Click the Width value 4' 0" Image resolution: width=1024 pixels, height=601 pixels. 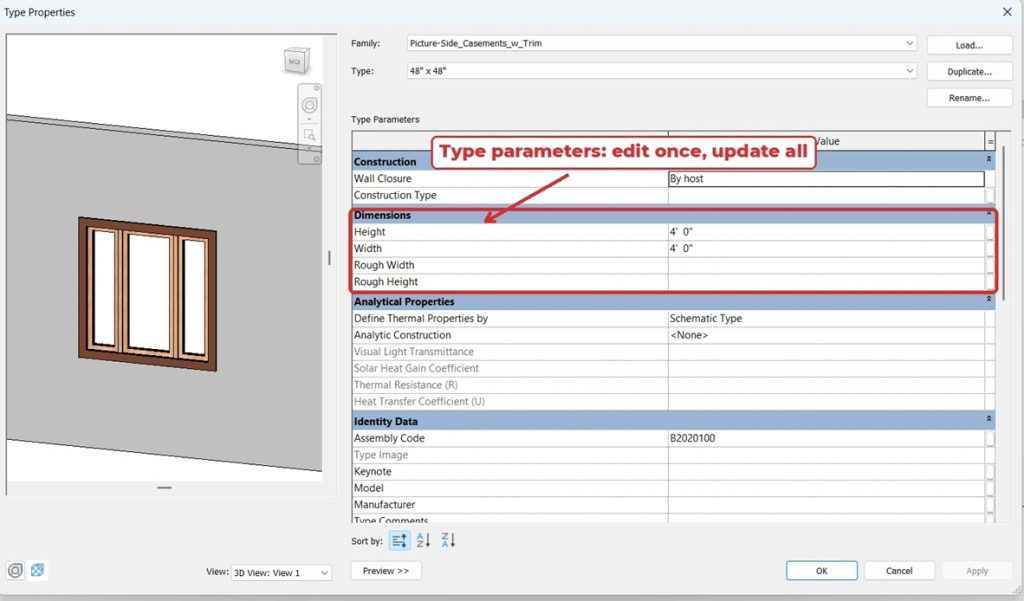[x=826, y=248]
